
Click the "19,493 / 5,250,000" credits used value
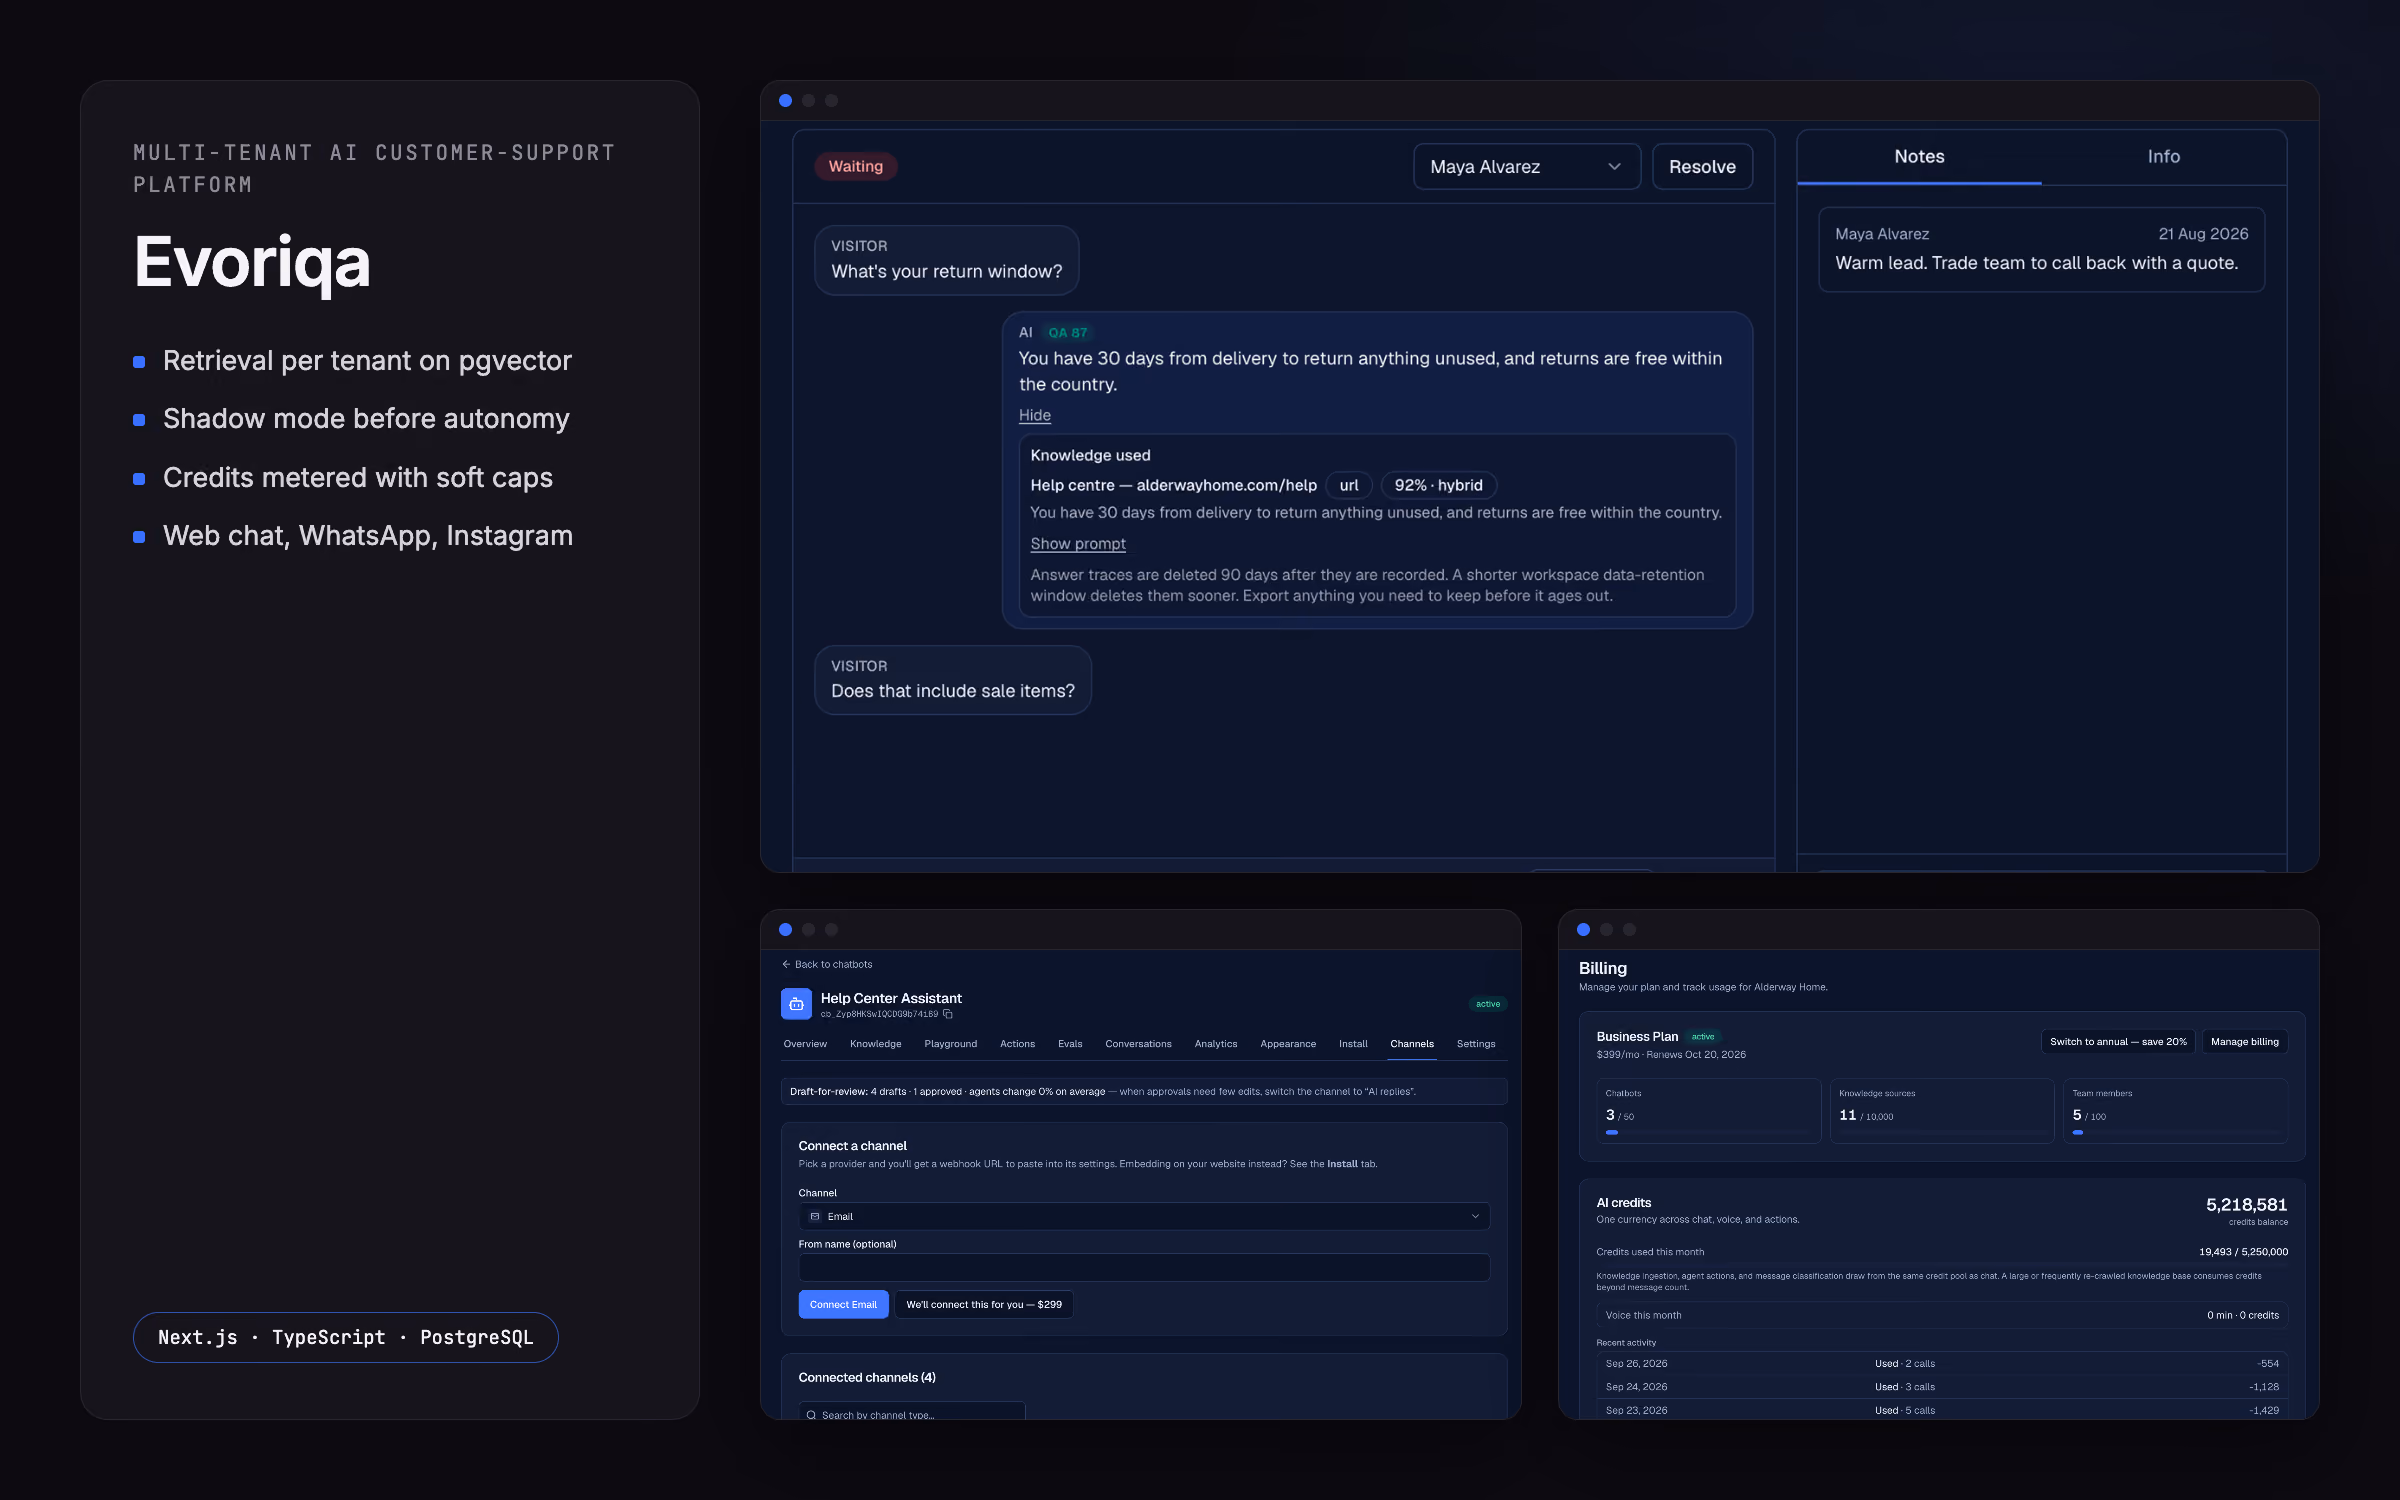[2243, 1252]
